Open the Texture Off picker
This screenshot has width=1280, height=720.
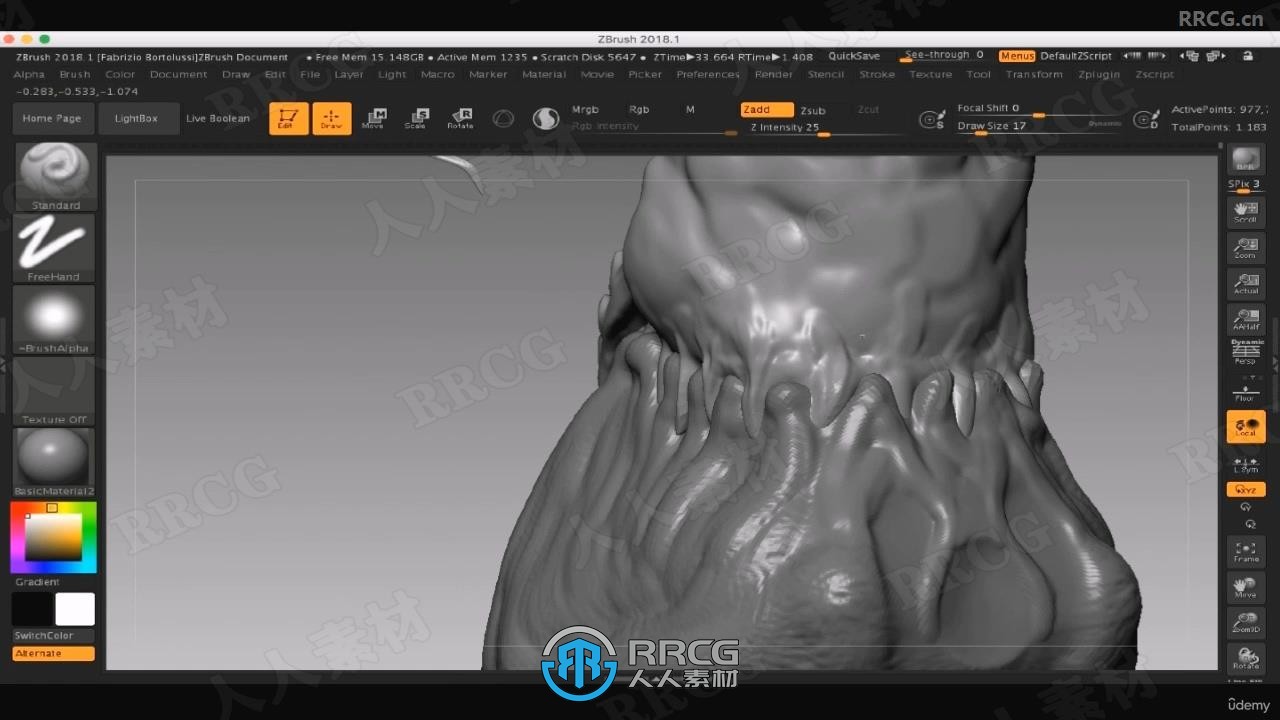(x=55, y=391)
